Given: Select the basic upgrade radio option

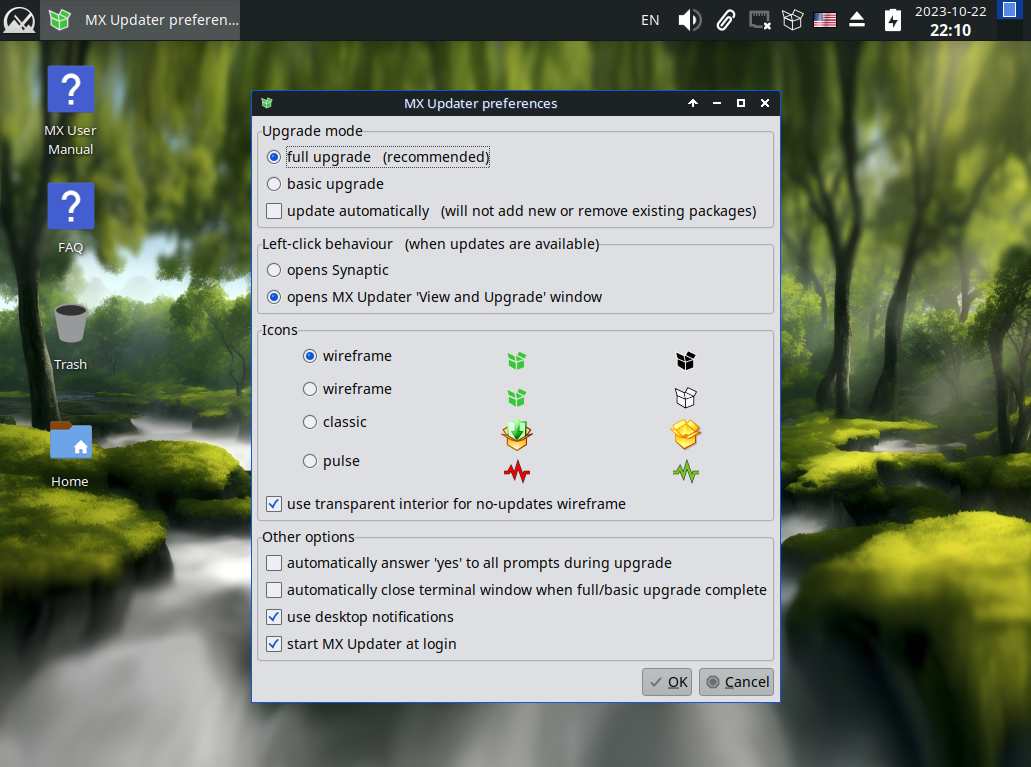Looking at the screenshot, I should [325, 184].
